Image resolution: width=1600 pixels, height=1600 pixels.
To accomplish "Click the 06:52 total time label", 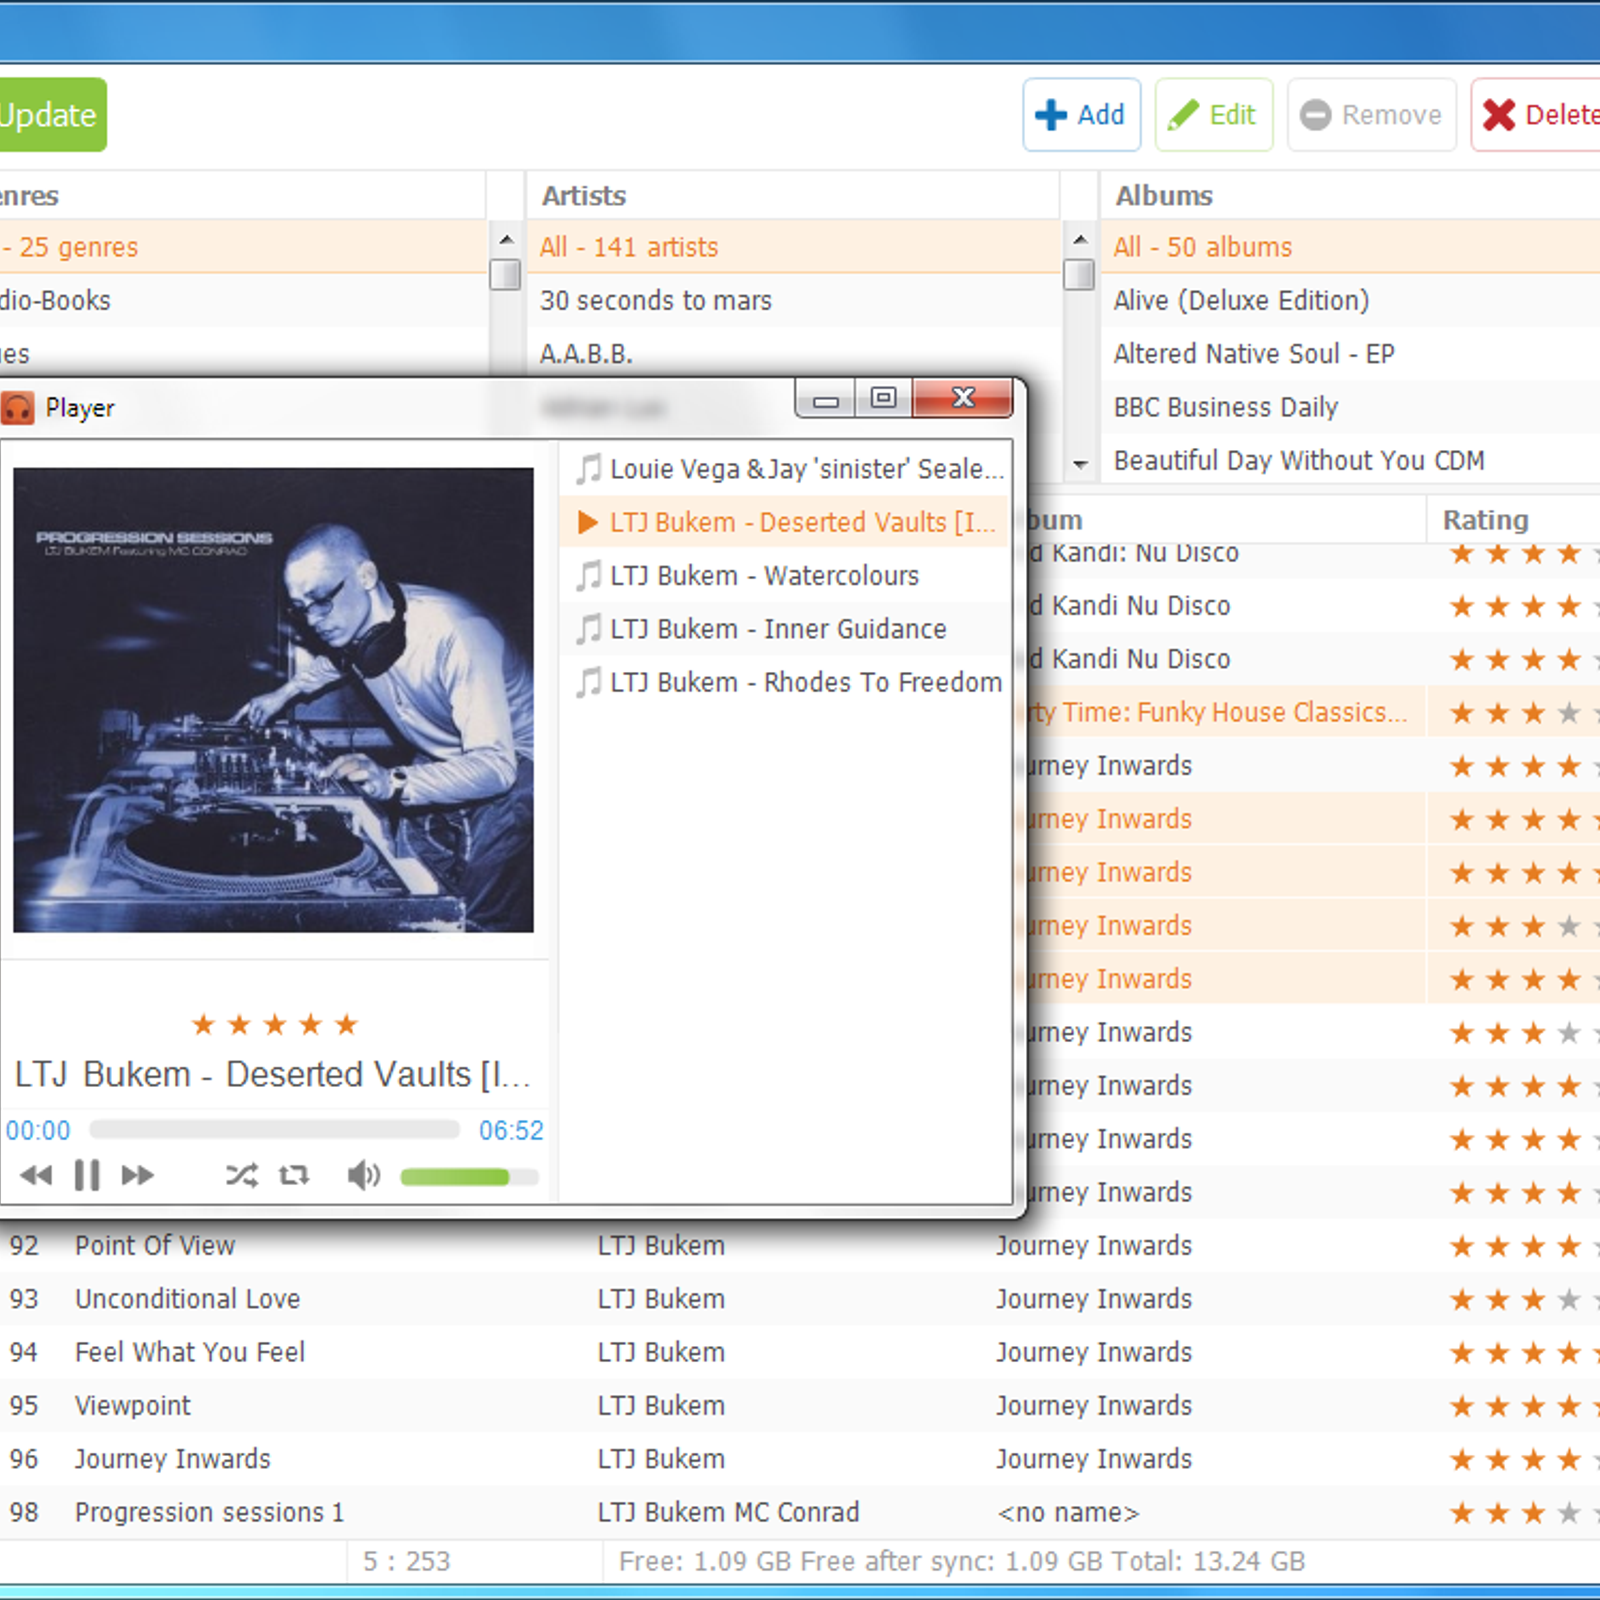I will pyautogui.click(x=511, y=1130).
